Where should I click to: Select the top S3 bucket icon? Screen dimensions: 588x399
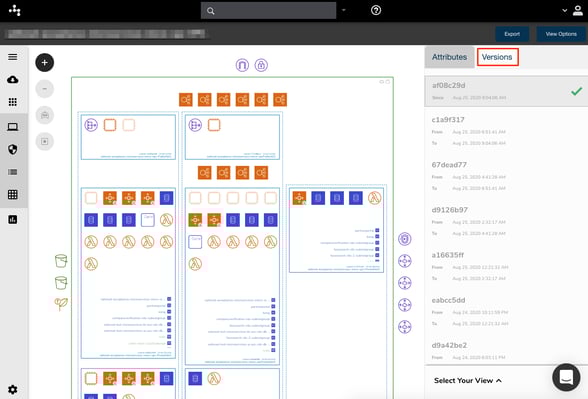coord(61,261)
